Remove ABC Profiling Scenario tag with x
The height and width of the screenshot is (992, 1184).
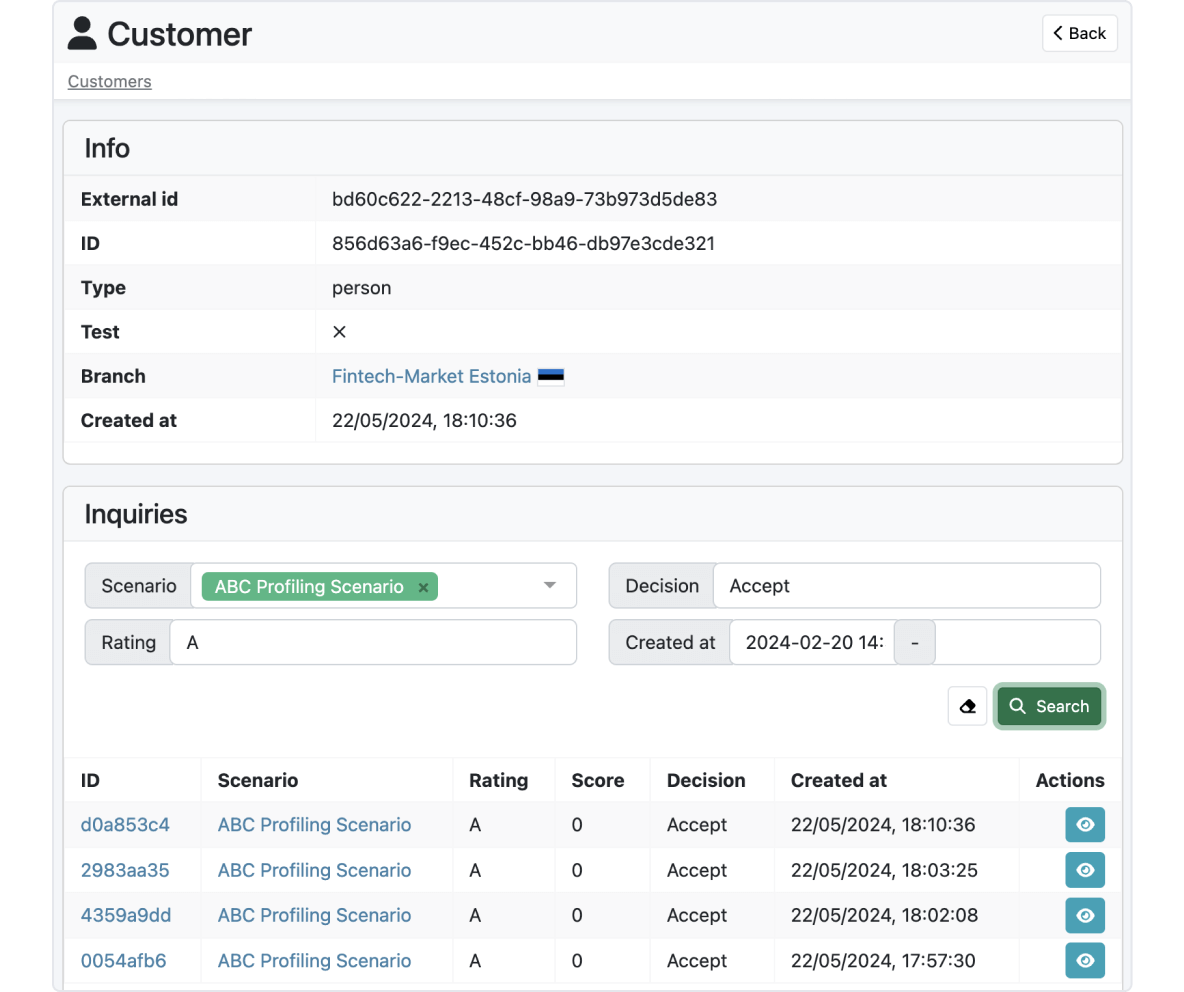[x=424, y=587]
